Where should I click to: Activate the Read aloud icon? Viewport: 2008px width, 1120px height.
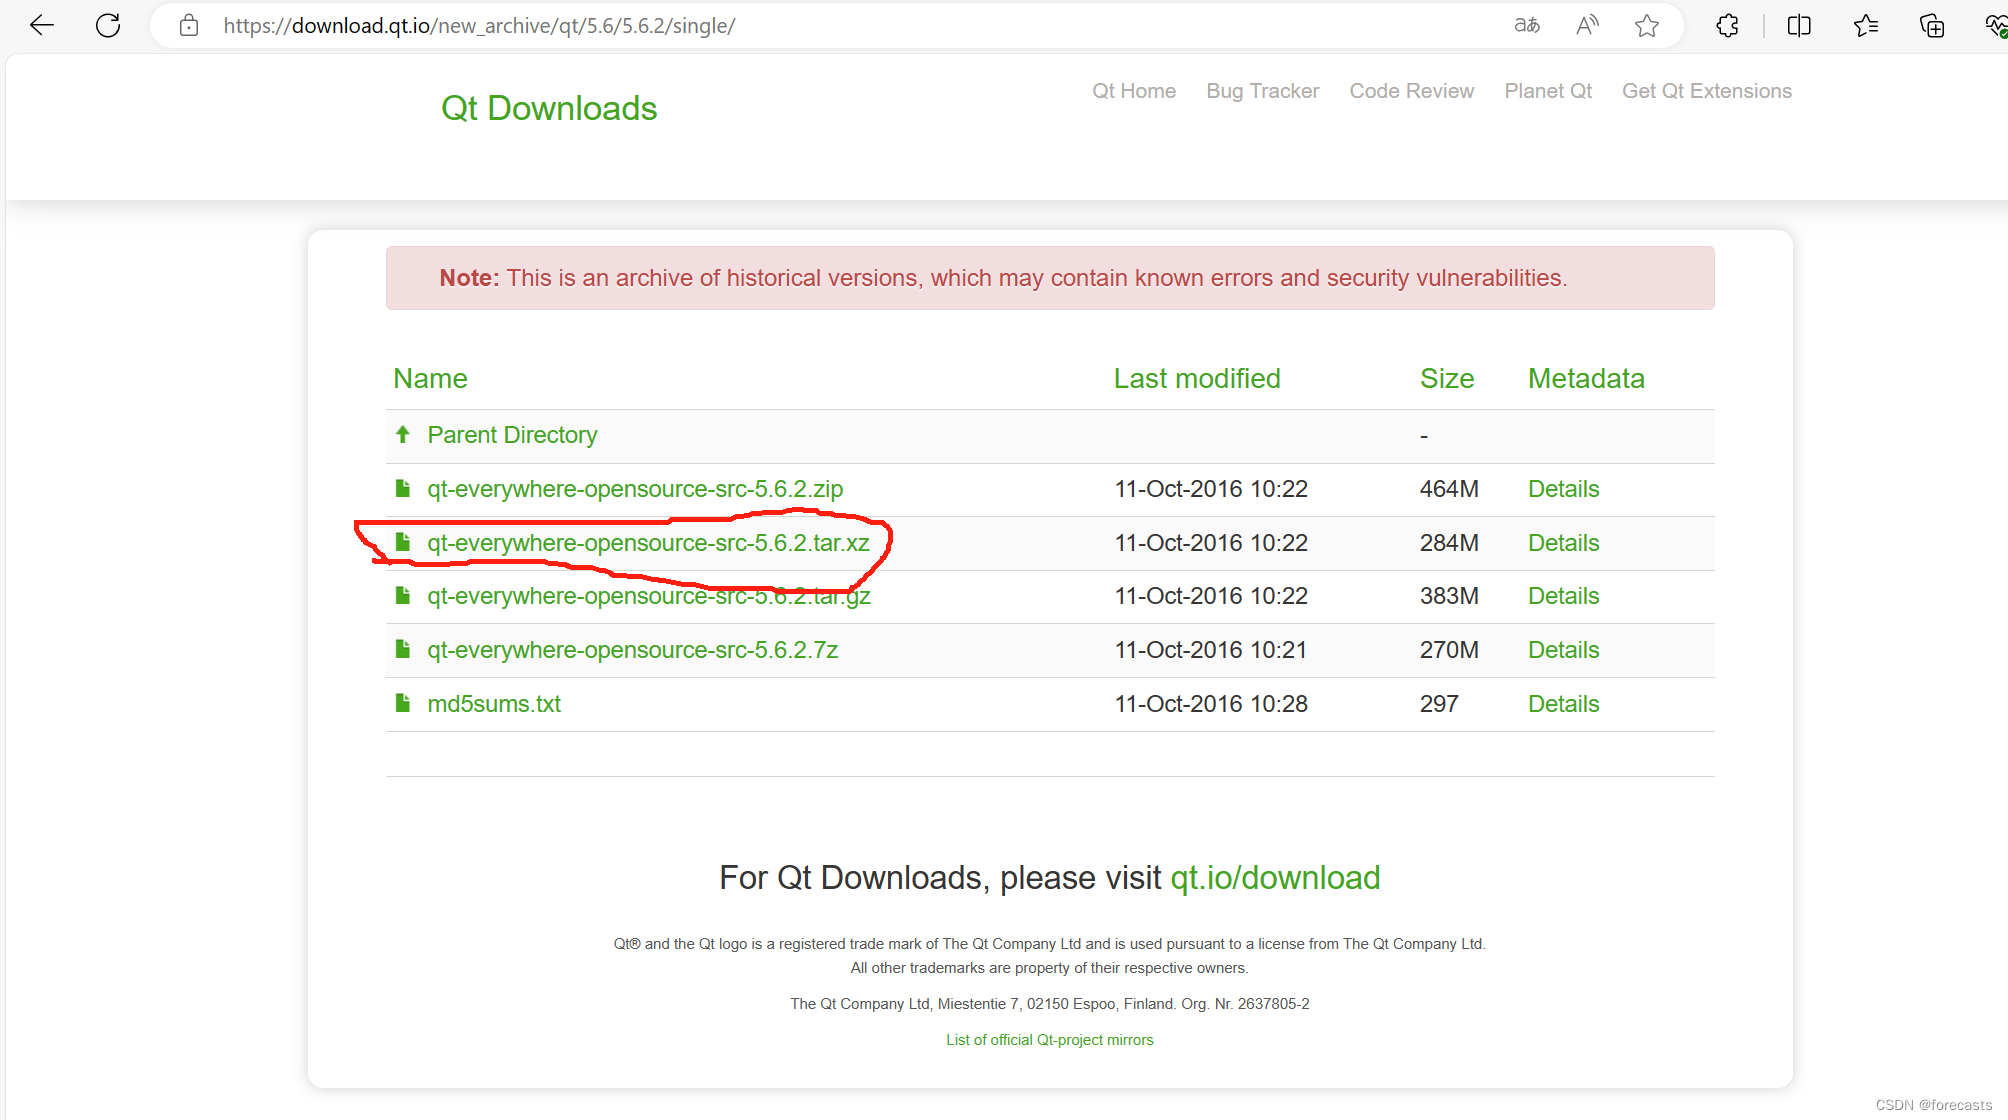[x=1587, y=26]
